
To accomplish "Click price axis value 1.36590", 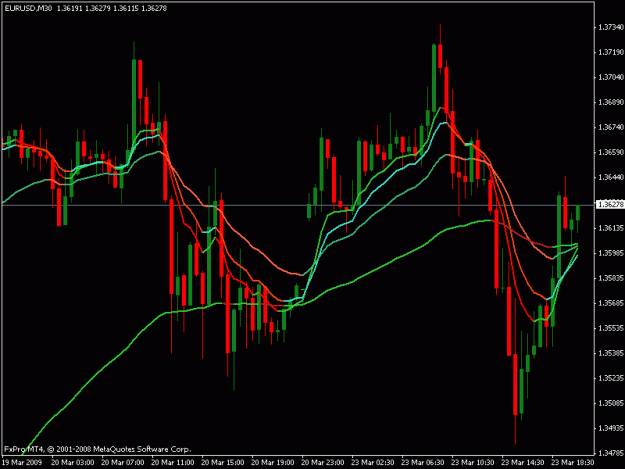I will pyautogui.click(x=610, y=152).
